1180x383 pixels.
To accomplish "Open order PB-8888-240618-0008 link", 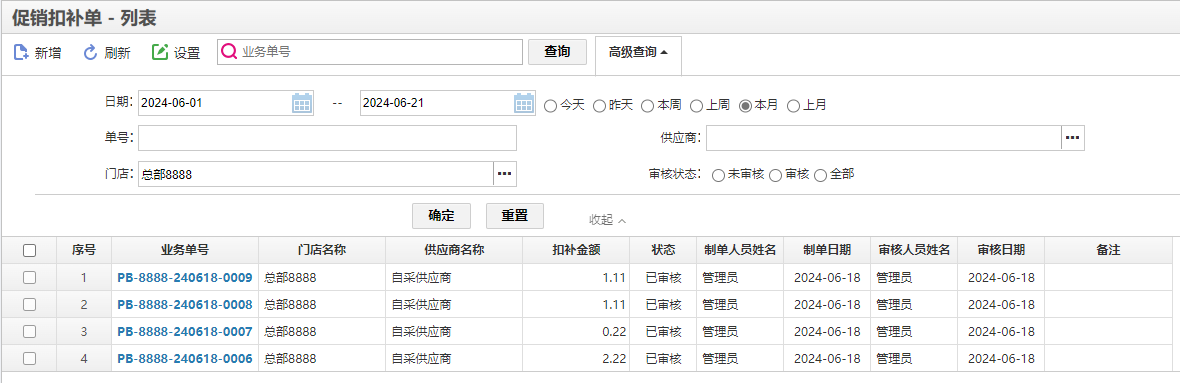I will 184,305.
